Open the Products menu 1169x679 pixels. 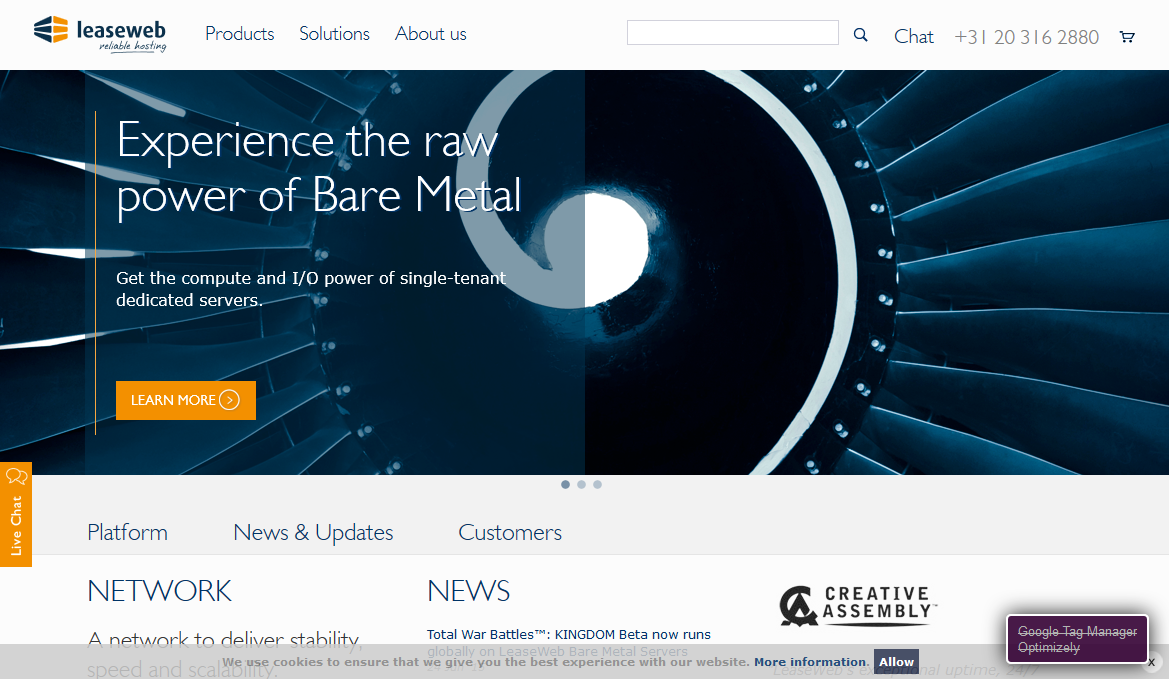point(239,34)
